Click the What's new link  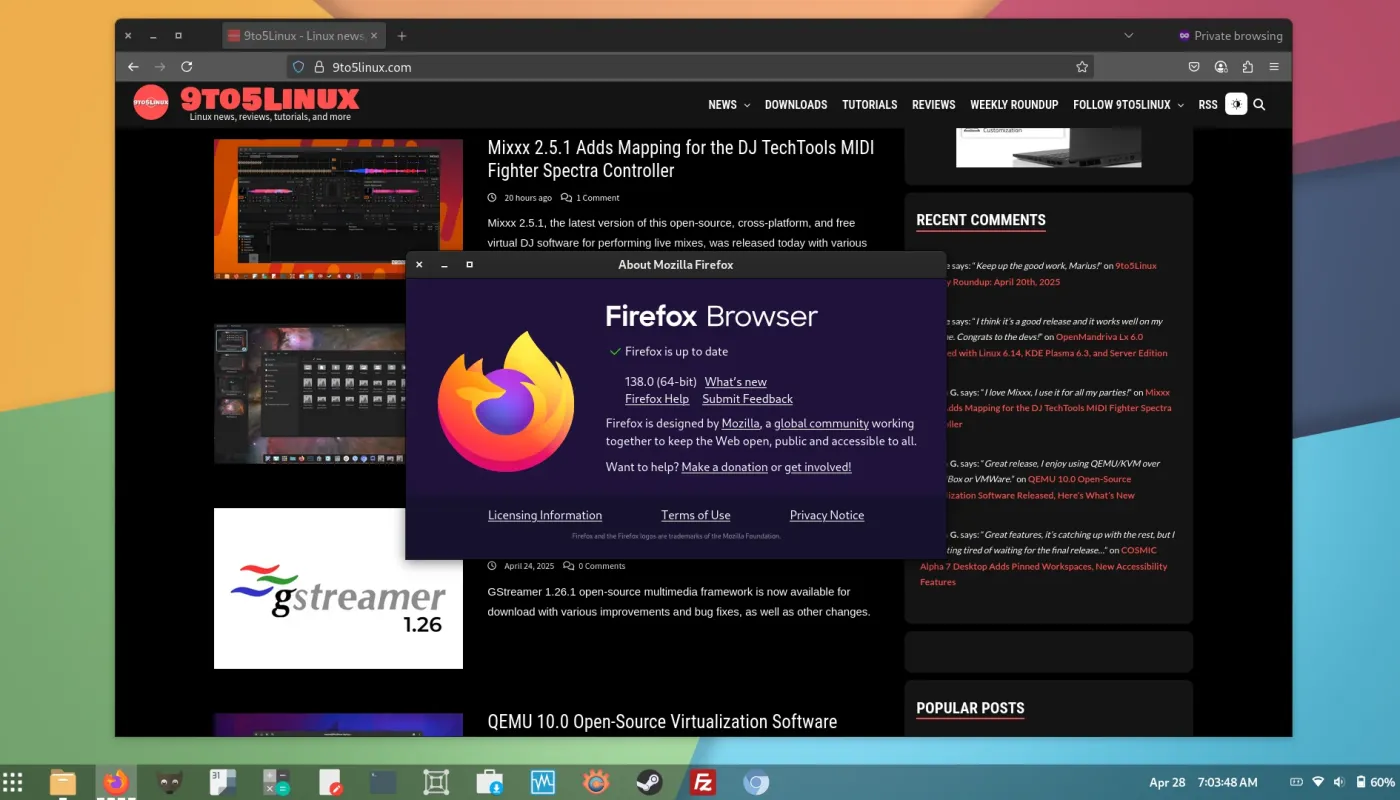point(736,382)
